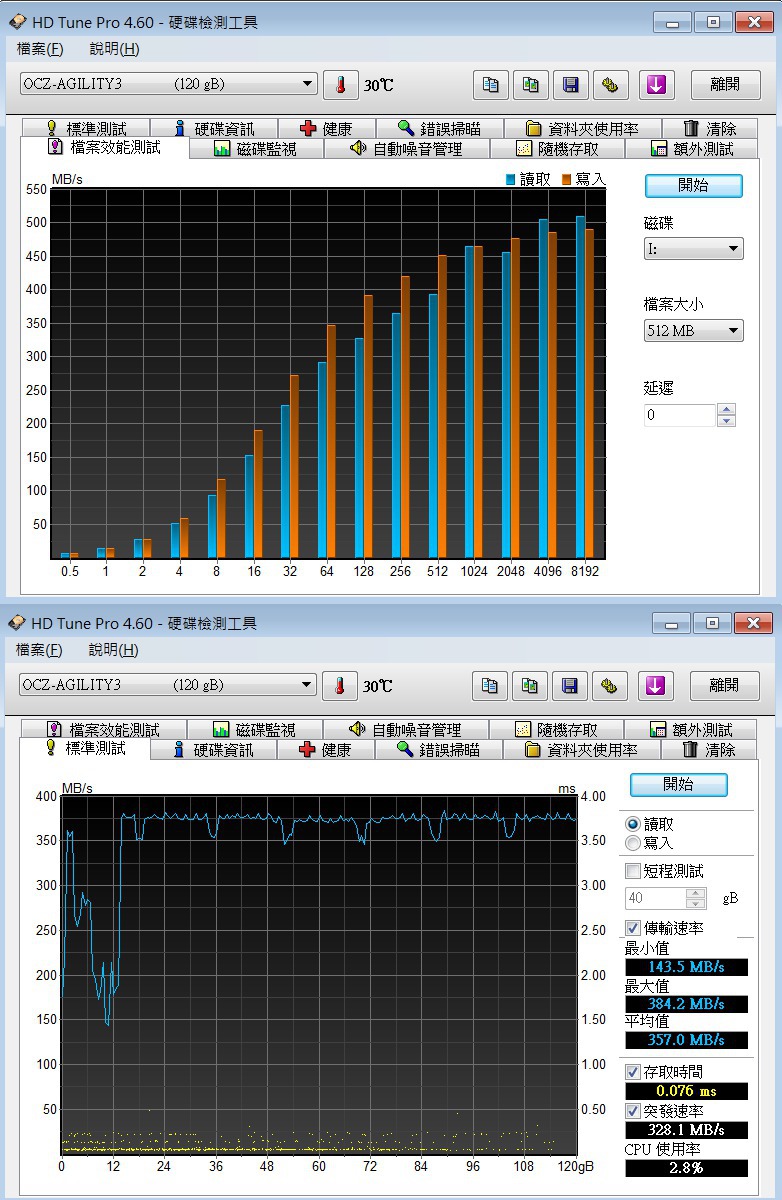Image resolution: width=782 pixels, height=1200 pixels.
Task: Click 離開 button in bottom window
Action: (725, 685)
